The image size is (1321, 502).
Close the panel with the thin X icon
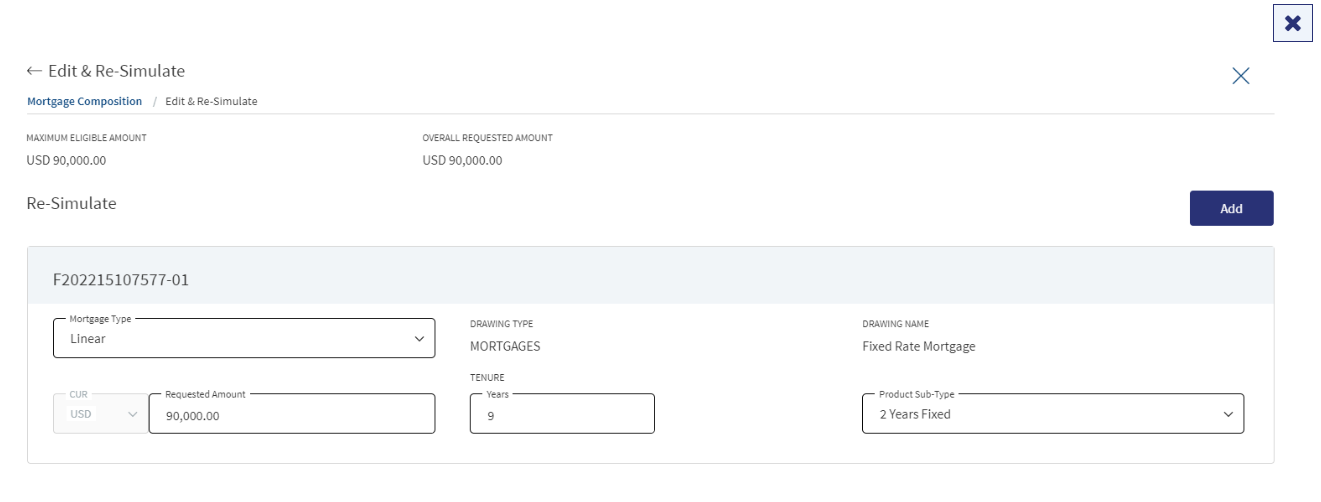tap(1241, 76)
